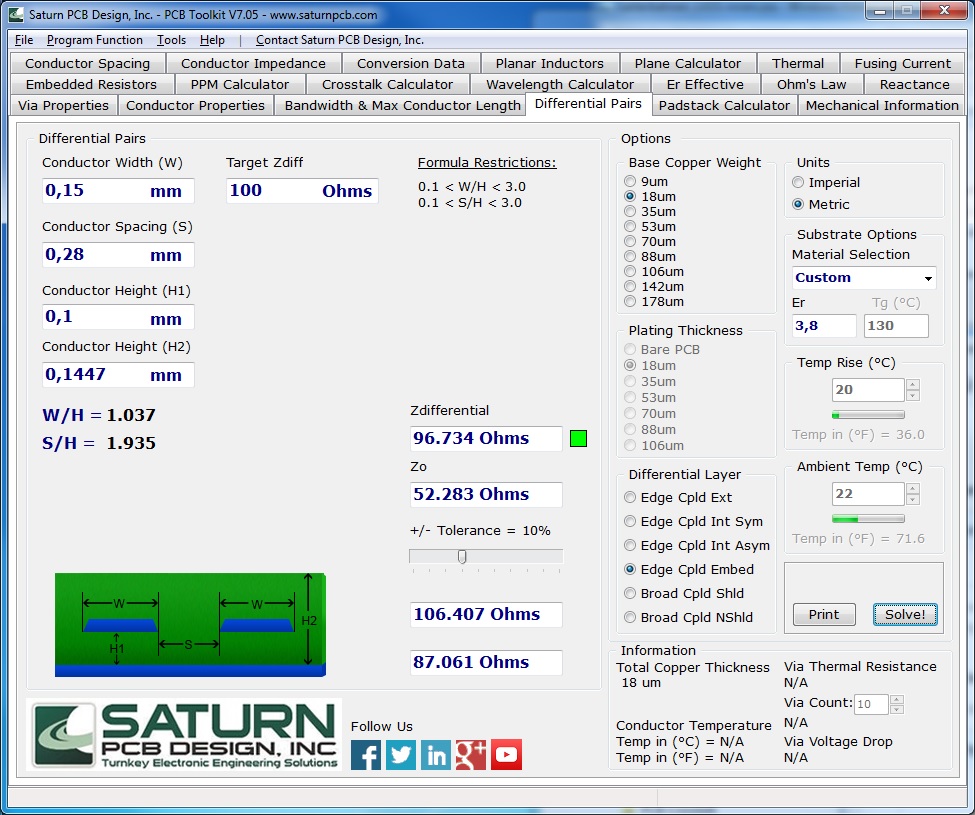Screen dimensions: 975x815
Task: Open Saturn PCB Facebook page icon
Action: pyautogui.click(x=366, y=755)
